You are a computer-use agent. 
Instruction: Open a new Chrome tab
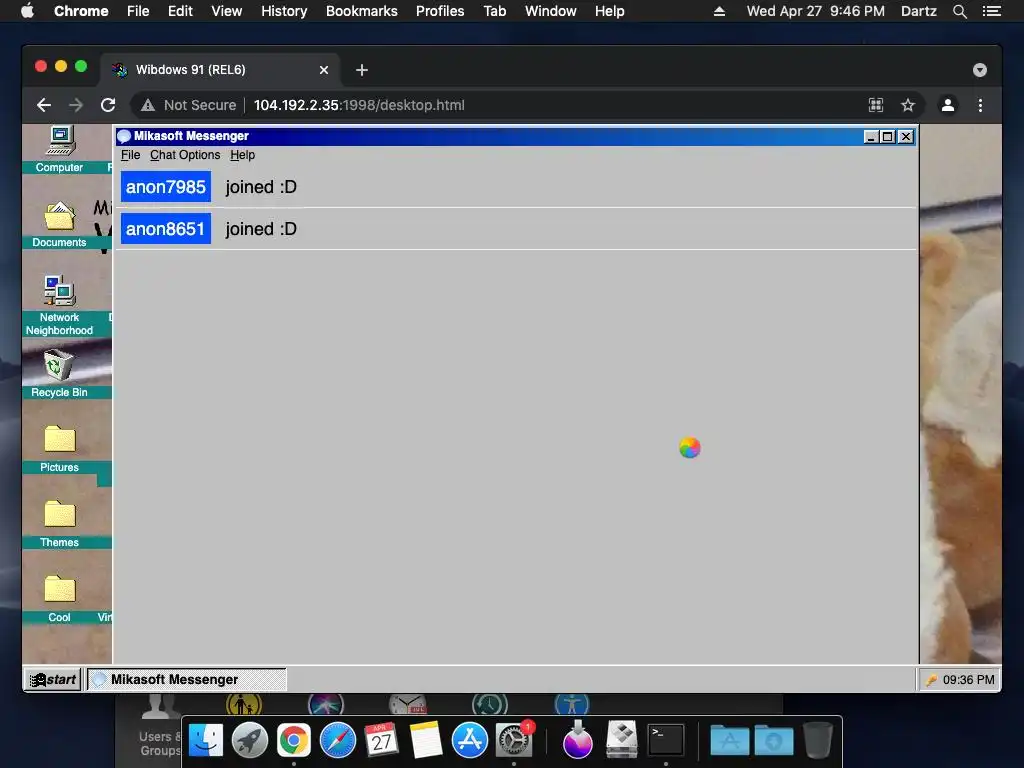[362, 70]
